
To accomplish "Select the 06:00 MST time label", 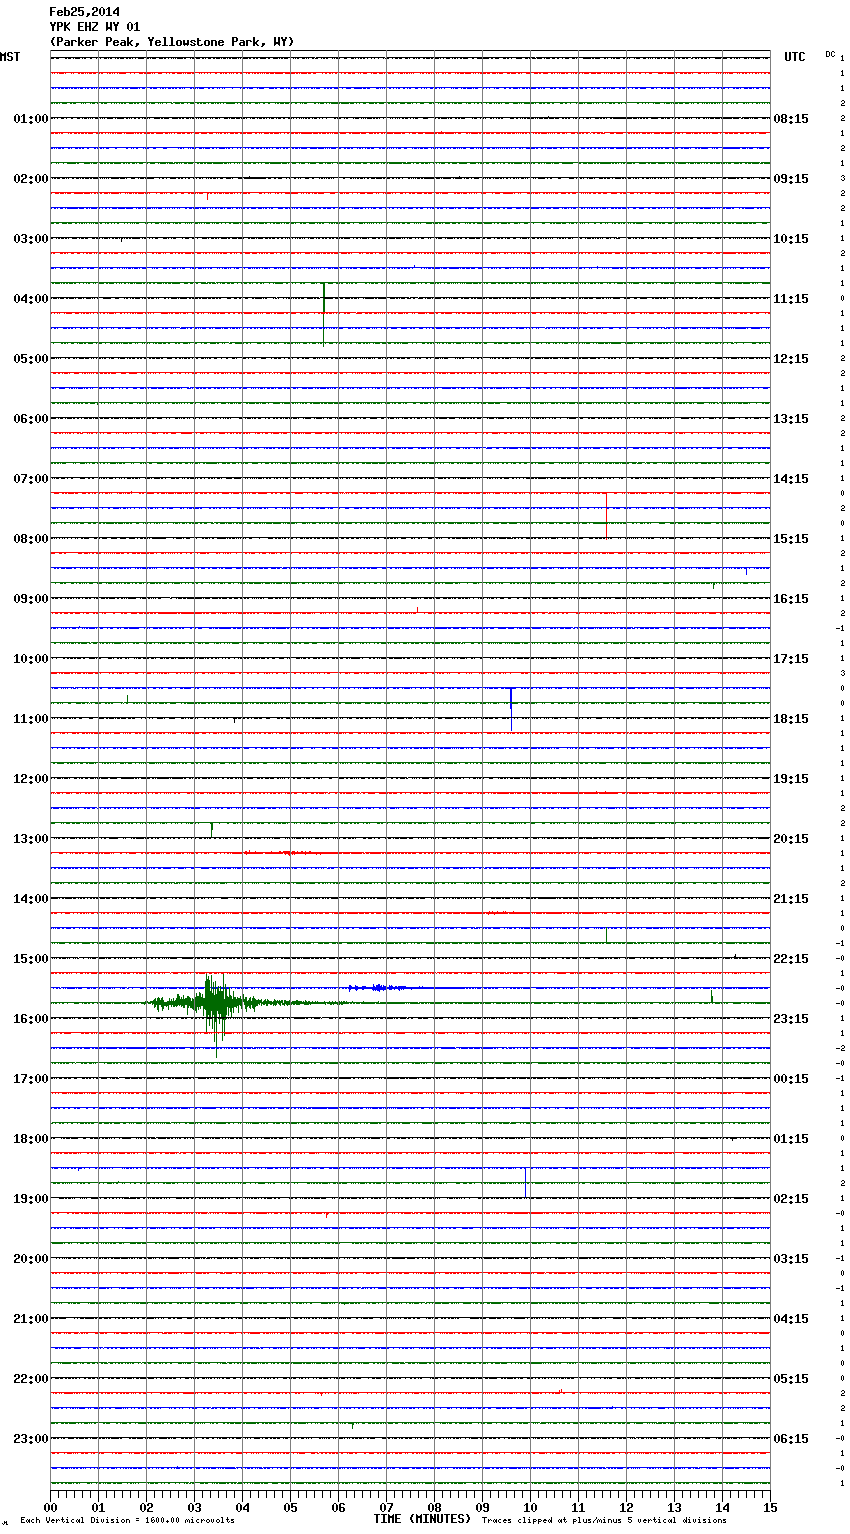I will [x=31, y=419].
